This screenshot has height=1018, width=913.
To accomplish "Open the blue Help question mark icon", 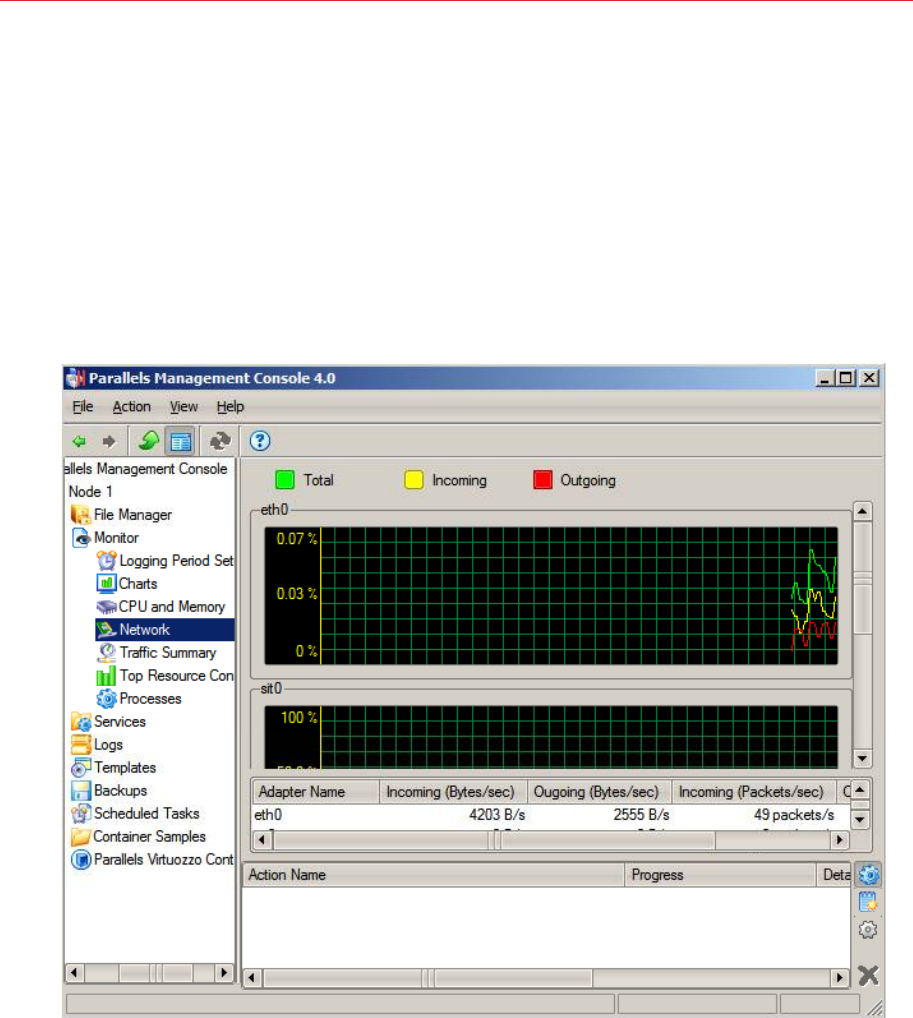I will (260, 441).
